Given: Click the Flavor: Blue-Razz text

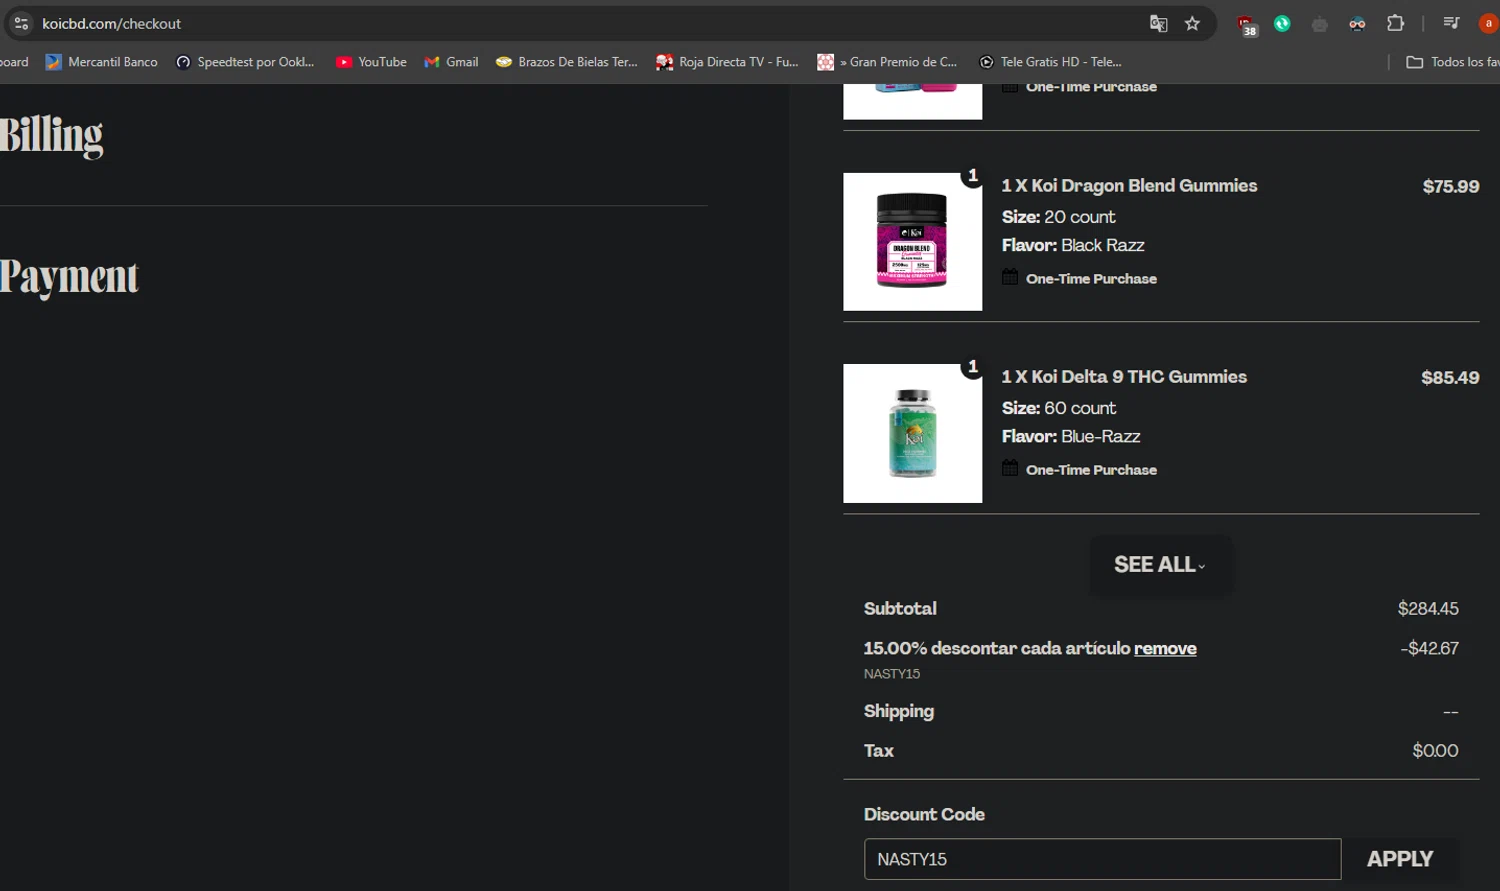Looking at the screenshot, I should (1071, 436).
